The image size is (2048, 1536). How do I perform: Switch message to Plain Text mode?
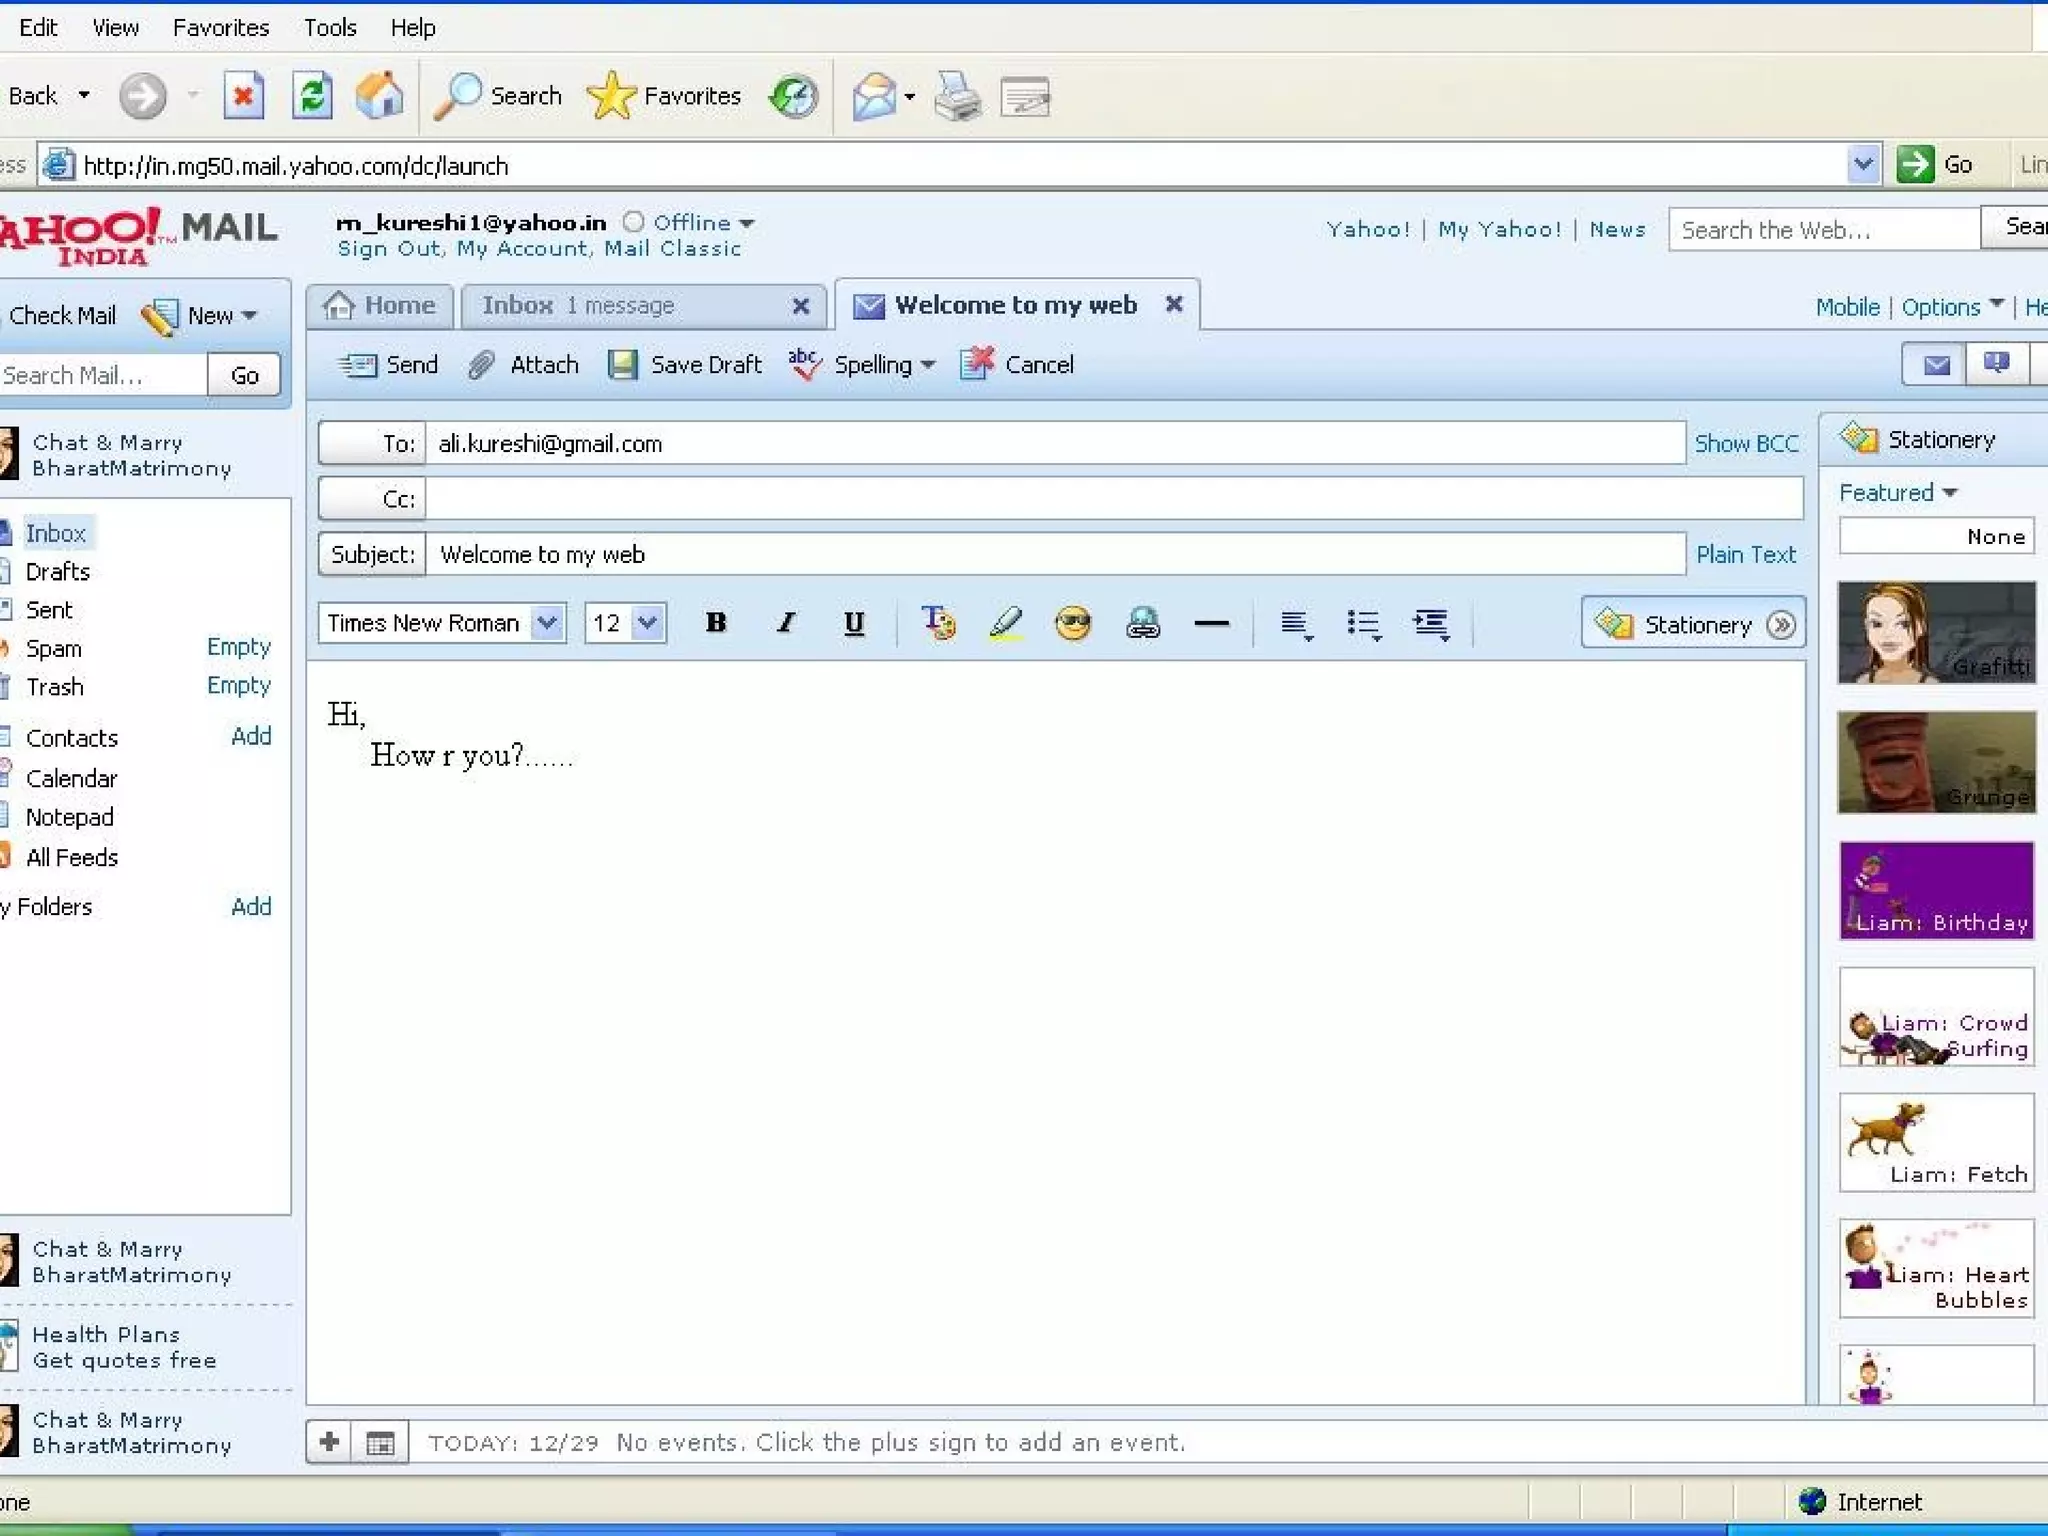pos(1745,554)
